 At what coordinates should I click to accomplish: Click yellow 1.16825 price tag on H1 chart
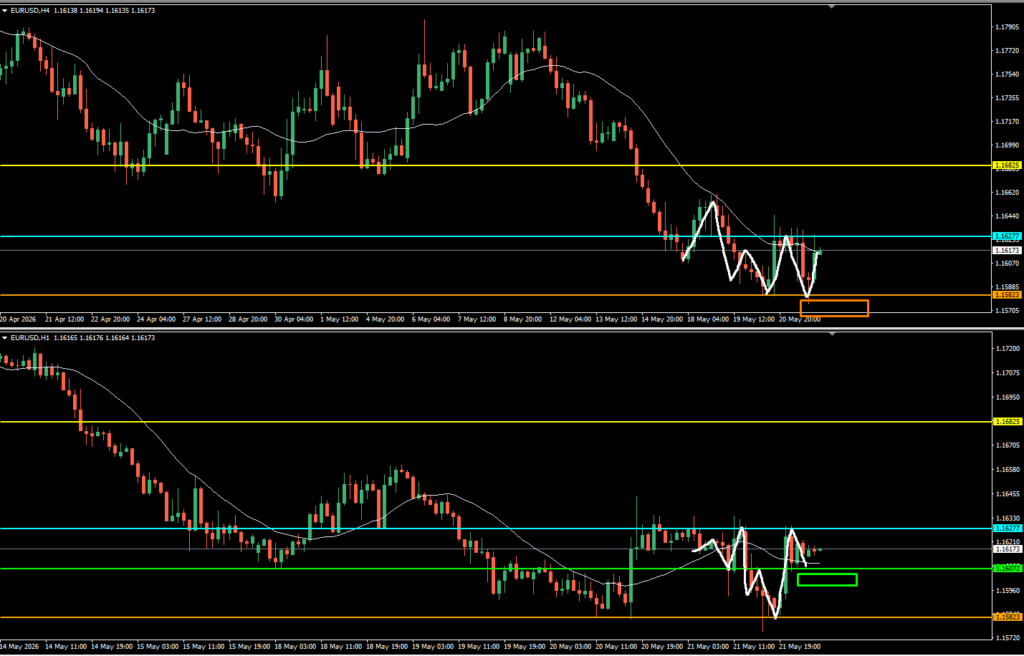[x=1006, y=421]
